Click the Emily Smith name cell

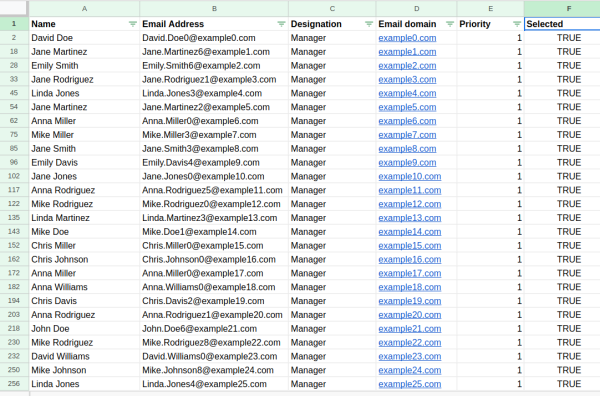click(x=84, y=65)
